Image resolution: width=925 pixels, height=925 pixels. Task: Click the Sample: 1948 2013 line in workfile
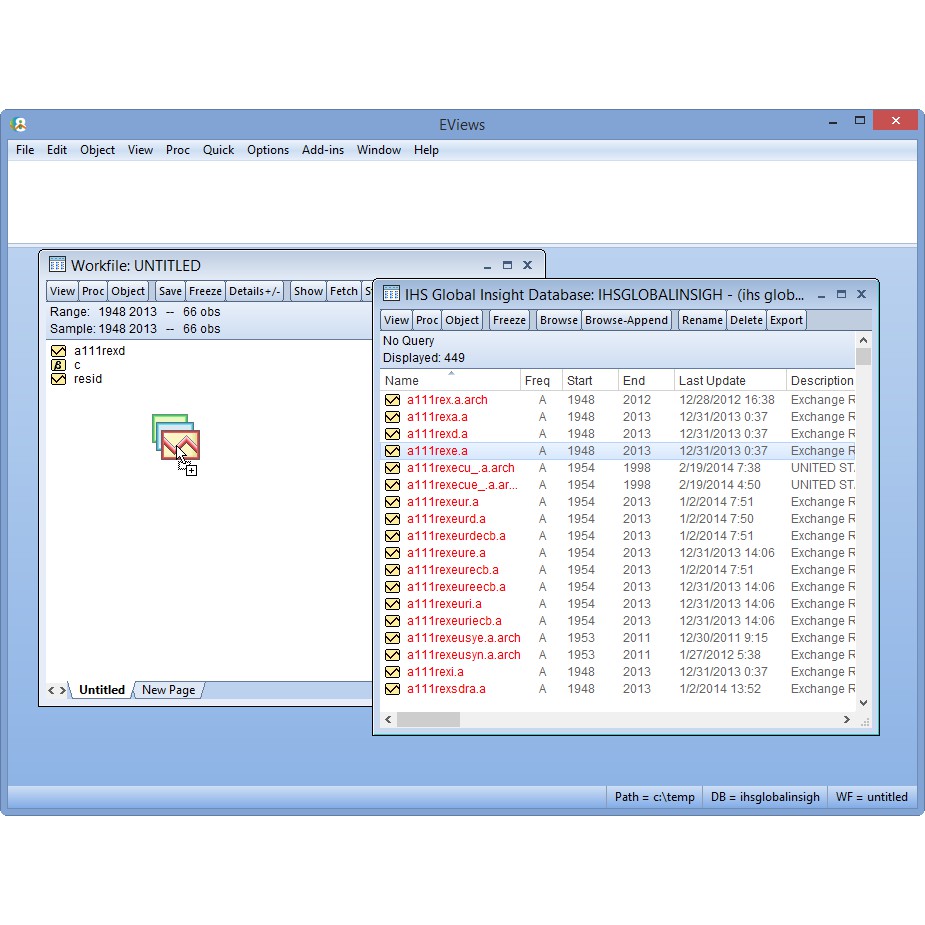click(135, 329)
